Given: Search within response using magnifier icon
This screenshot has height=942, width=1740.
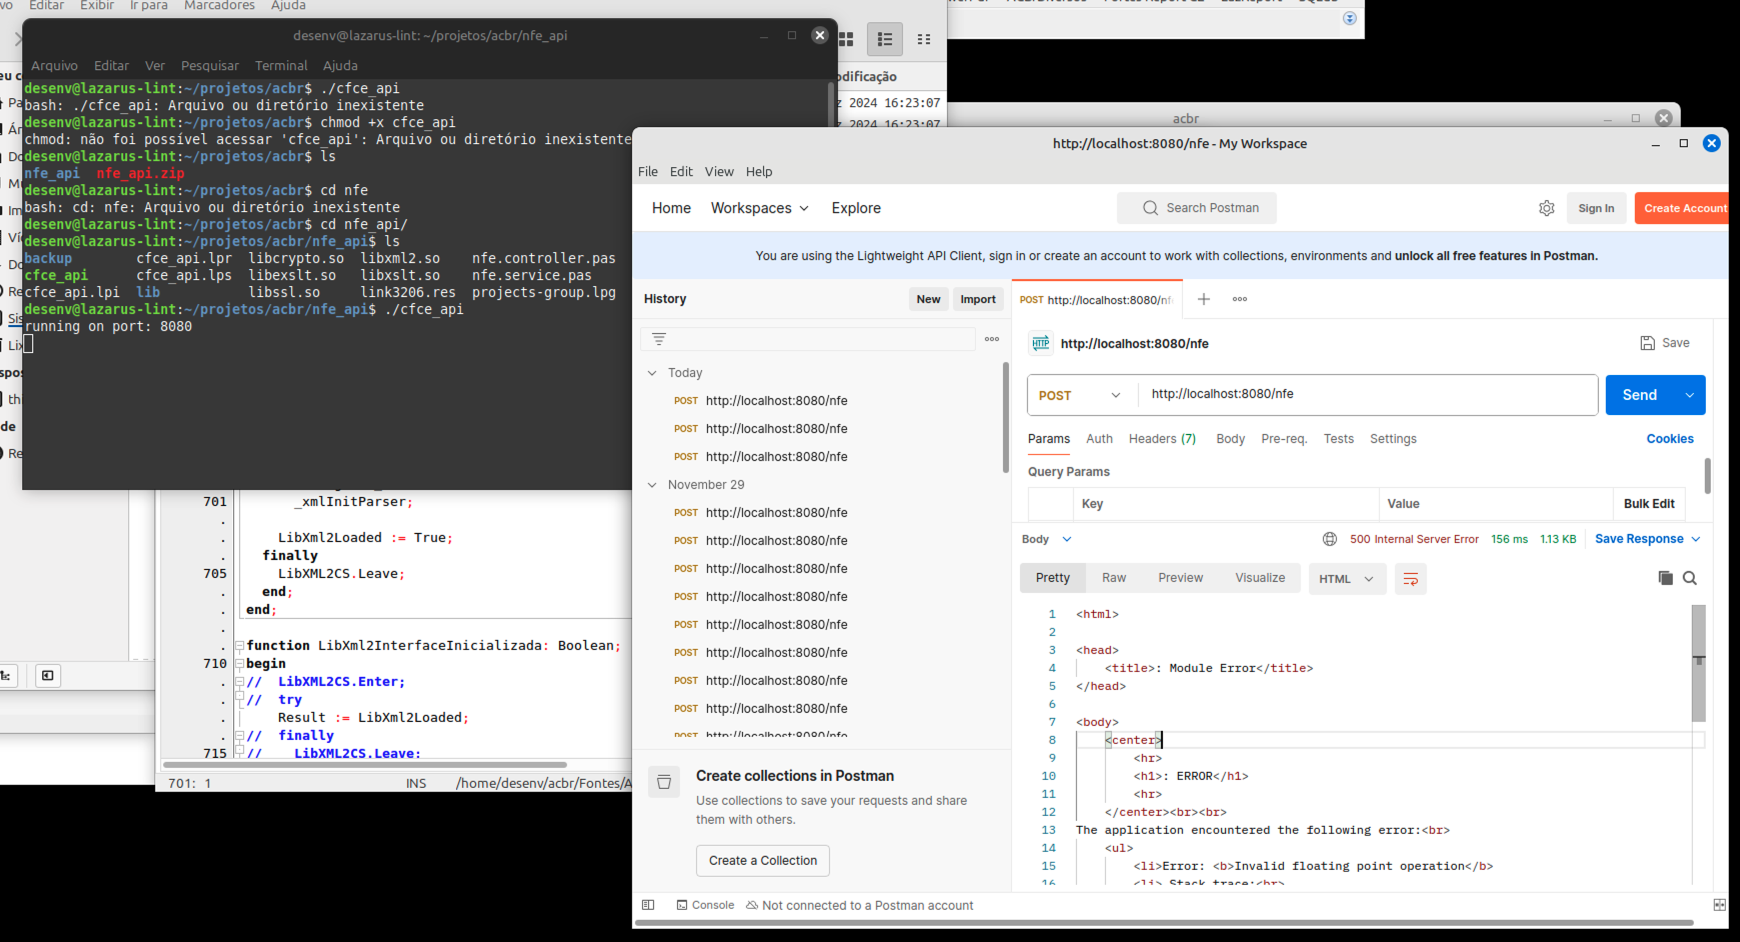Looking at the screenshot, I should pos(1690,578).
